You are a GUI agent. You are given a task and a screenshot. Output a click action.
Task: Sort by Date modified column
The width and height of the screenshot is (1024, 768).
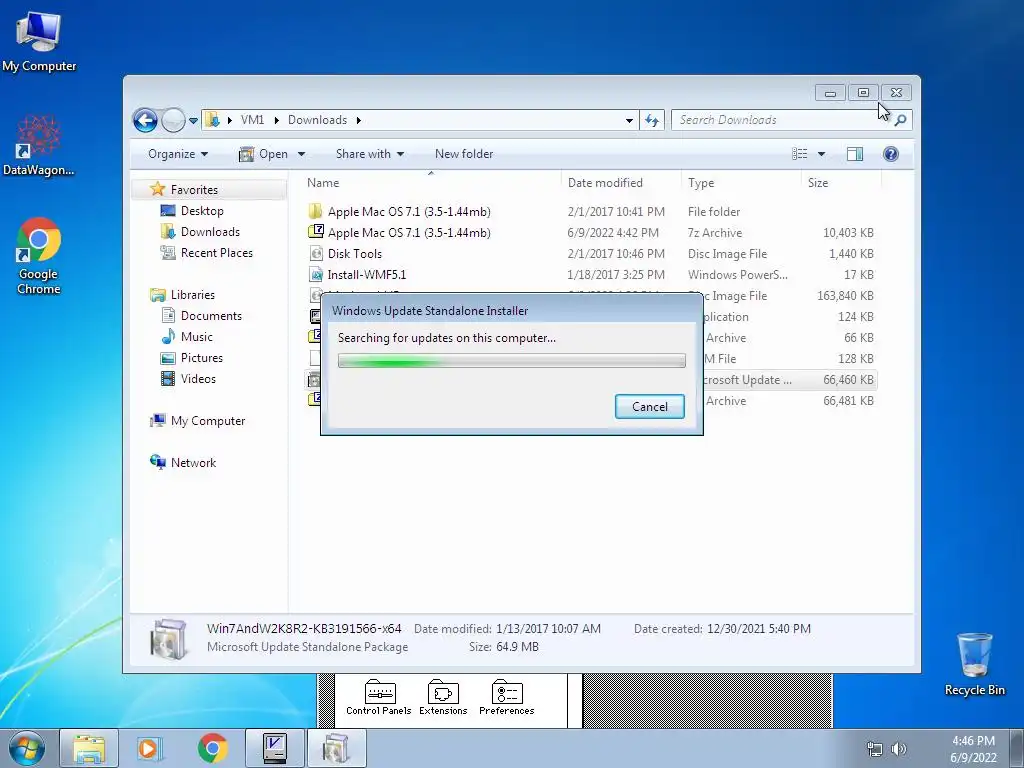[x=620, y=183]
